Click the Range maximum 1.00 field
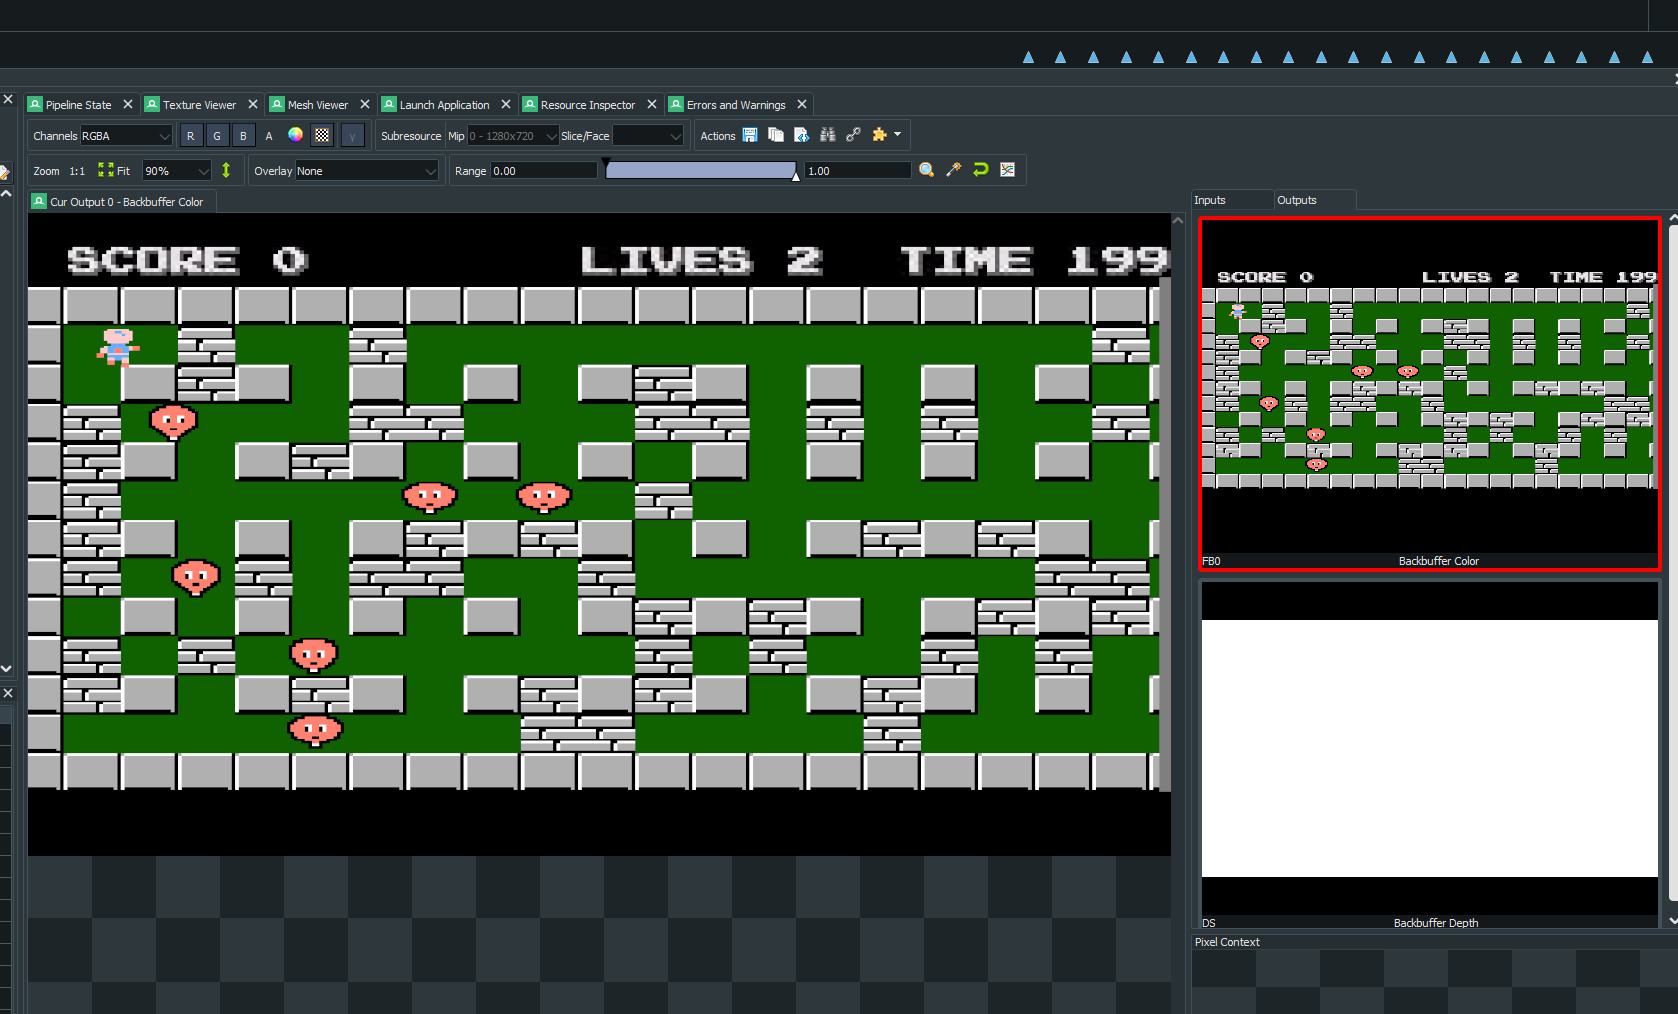Viewport: 1678px width, 1014px height. 858,171
